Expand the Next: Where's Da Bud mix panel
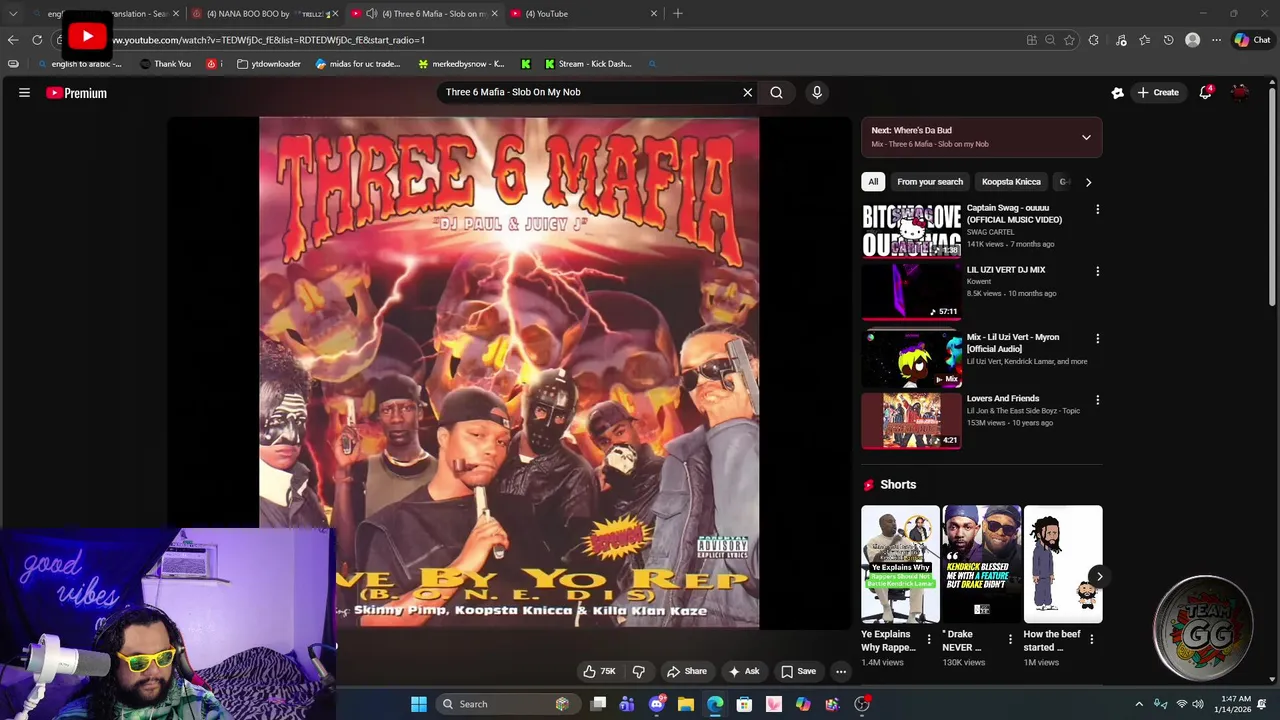This screenshot has height=720, width=1280. (1086, 137)
